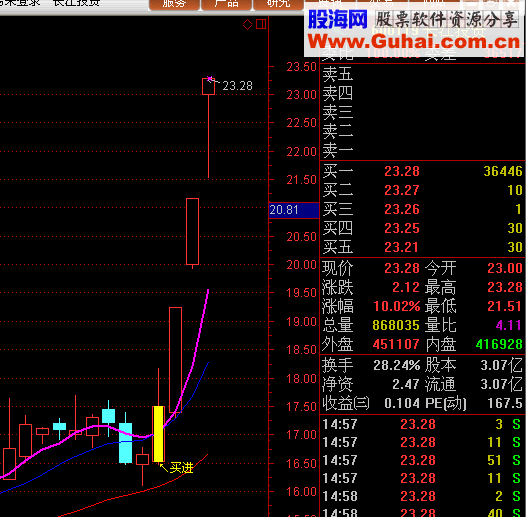Click the 买三 price 23.26
The height and width of the screenshot is (517, 526).
pos(402,209)
